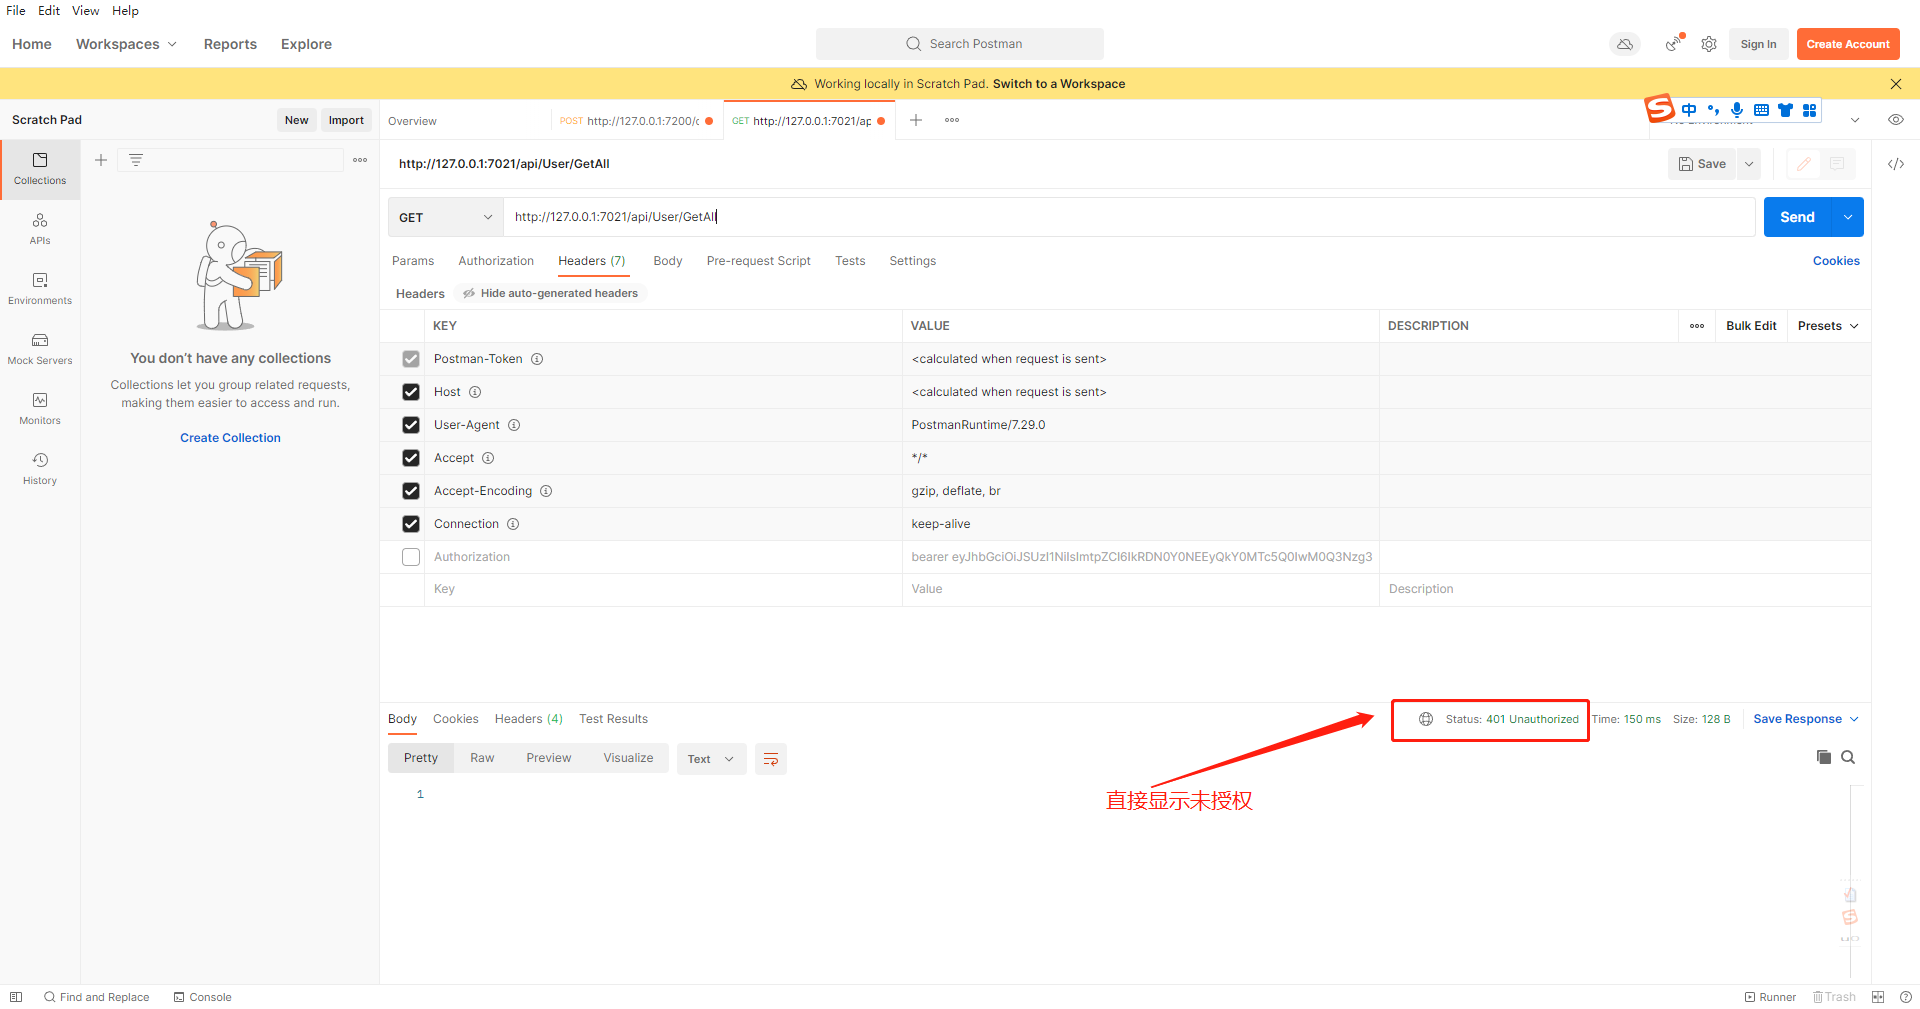Click the Search Postman field
Image resolution: width=1920 pixels, height=1009 pixels.
pyautogui.click(x=960, y=44)
